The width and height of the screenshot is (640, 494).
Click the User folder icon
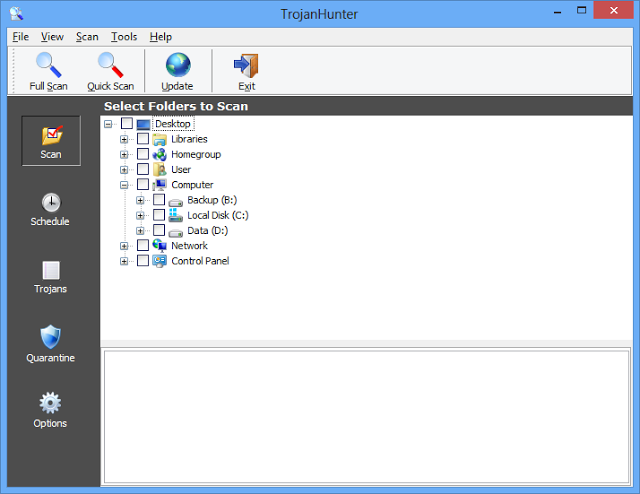point(159,169)
